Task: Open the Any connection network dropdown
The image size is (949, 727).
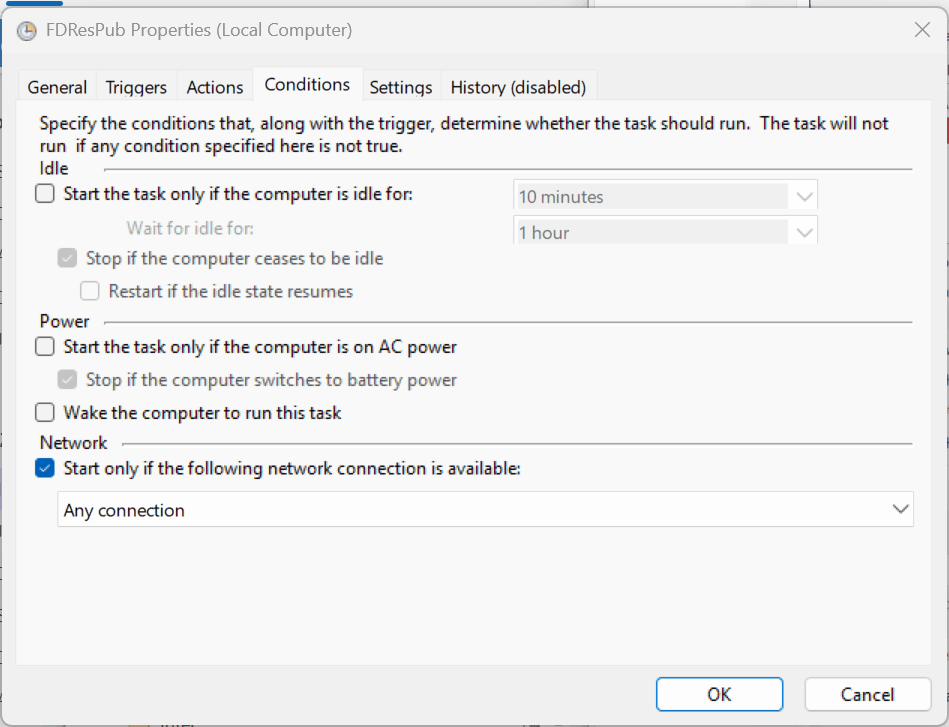Action: point(485,509)
